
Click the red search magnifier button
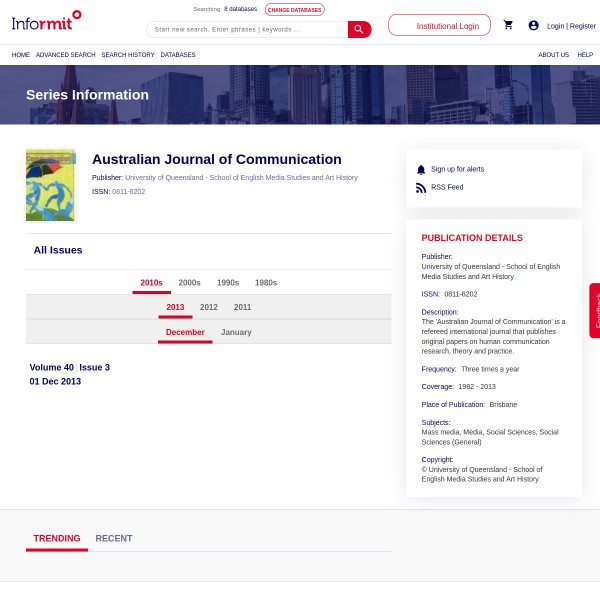coord(359,29)
